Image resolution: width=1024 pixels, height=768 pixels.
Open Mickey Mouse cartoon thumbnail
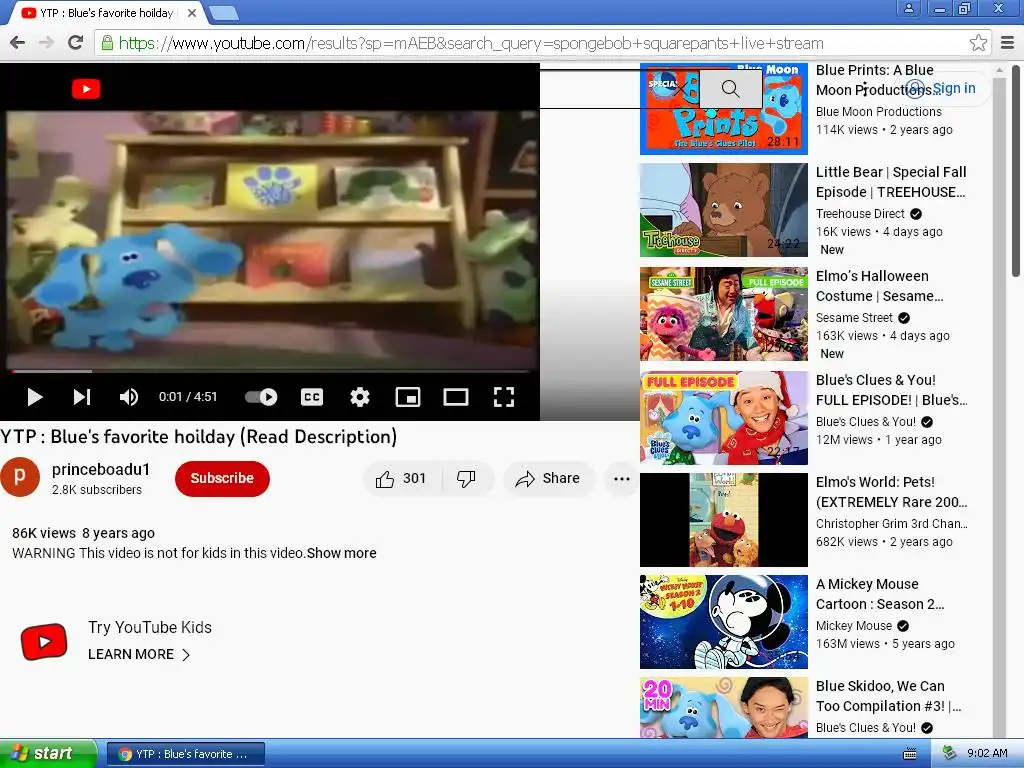(x=724, y=622)
